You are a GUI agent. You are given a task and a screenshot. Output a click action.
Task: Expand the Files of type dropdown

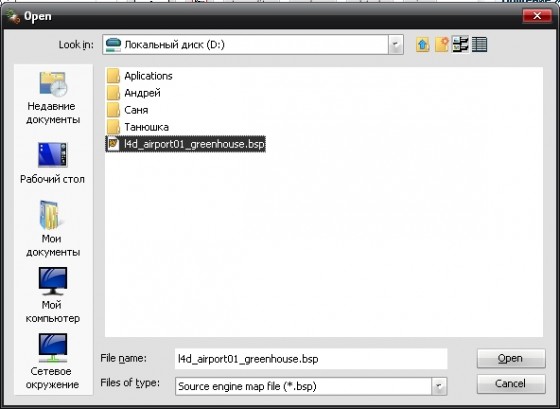coord(439,386)
